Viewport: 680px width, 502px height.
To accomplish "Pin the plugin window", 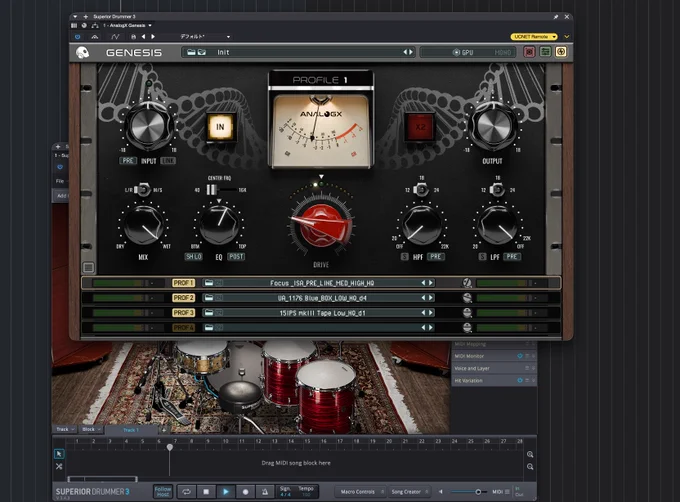I will coord(556,16).
